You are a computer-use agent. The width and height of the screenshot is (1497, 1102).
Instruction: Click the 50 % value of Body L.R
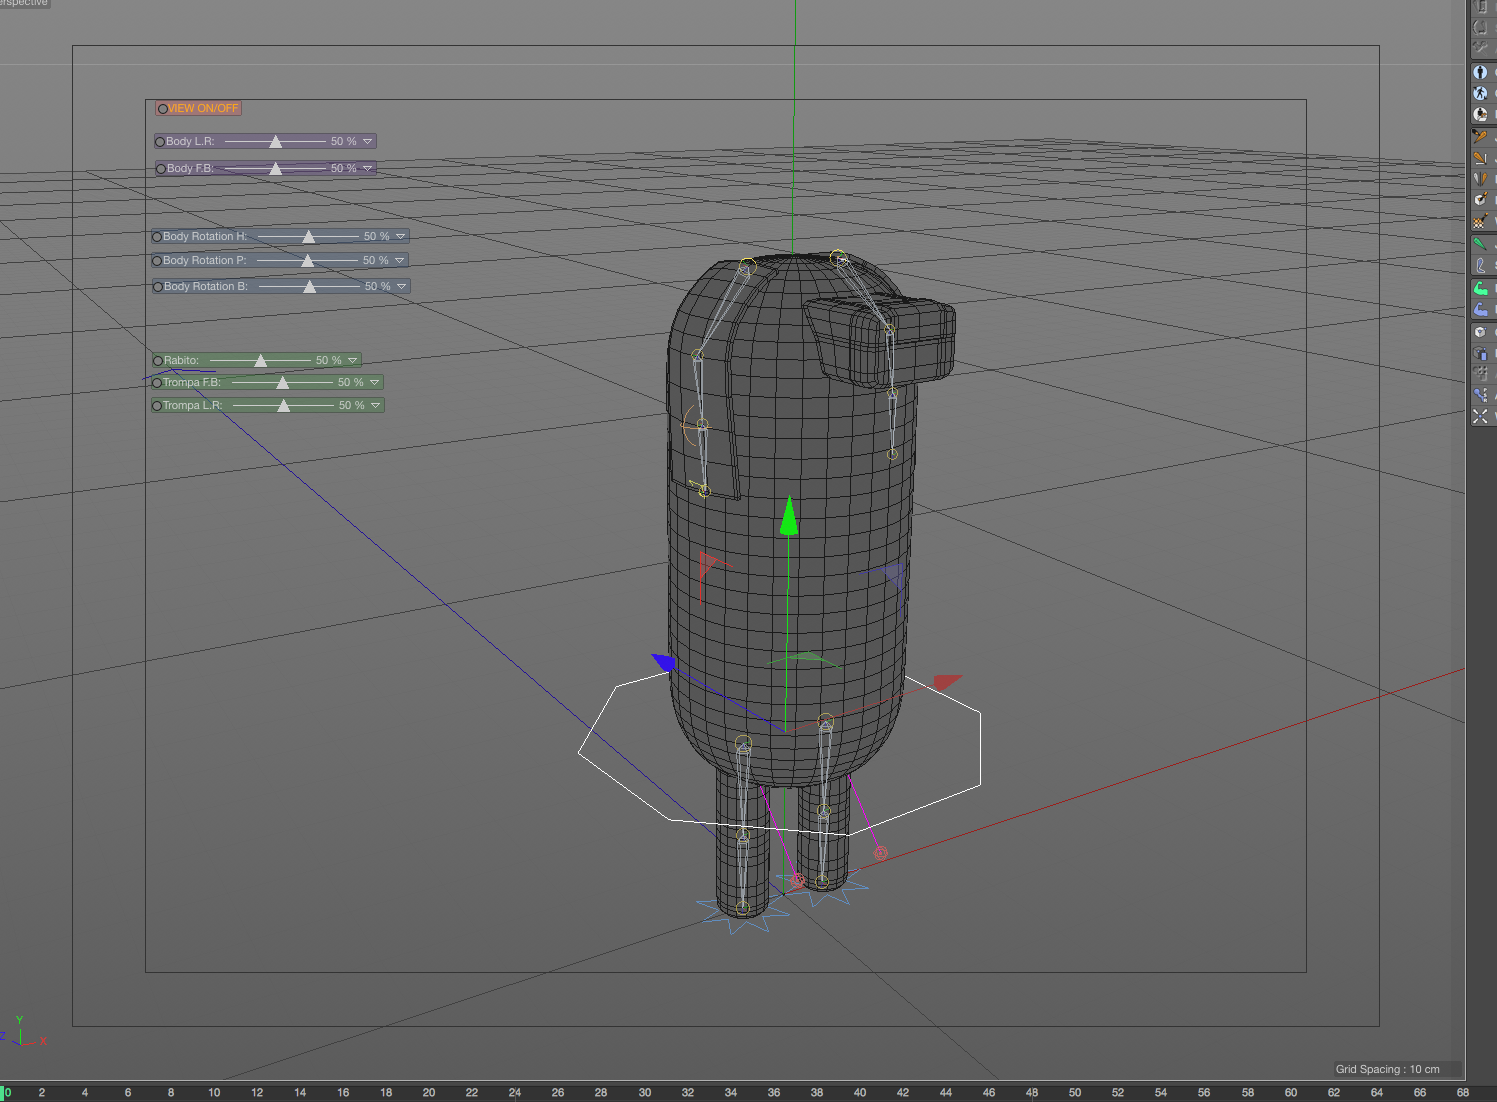pos(344,142)
